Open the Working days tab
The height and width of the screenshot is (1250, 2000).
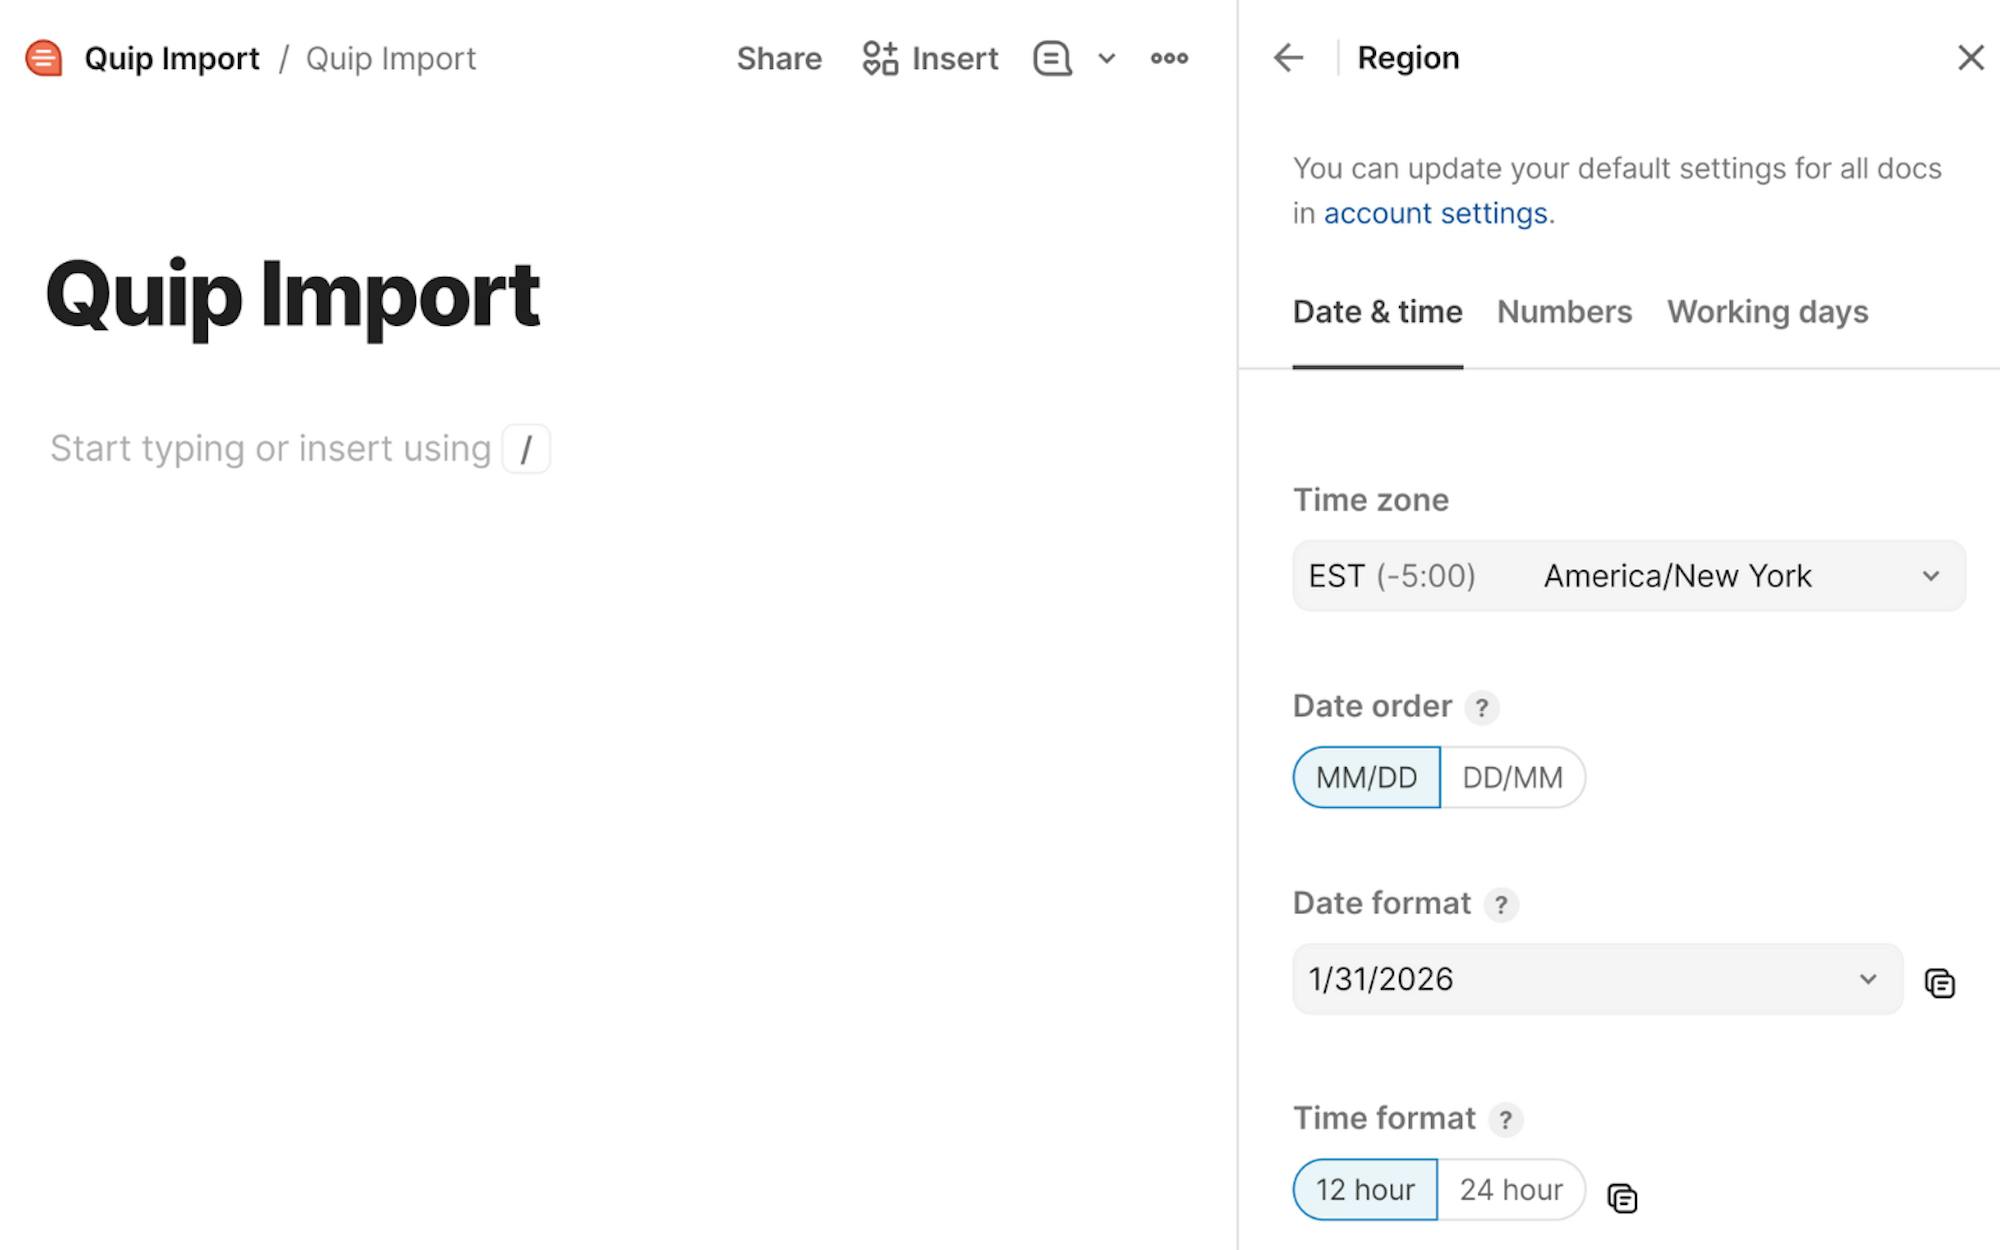coord(1767,312)
